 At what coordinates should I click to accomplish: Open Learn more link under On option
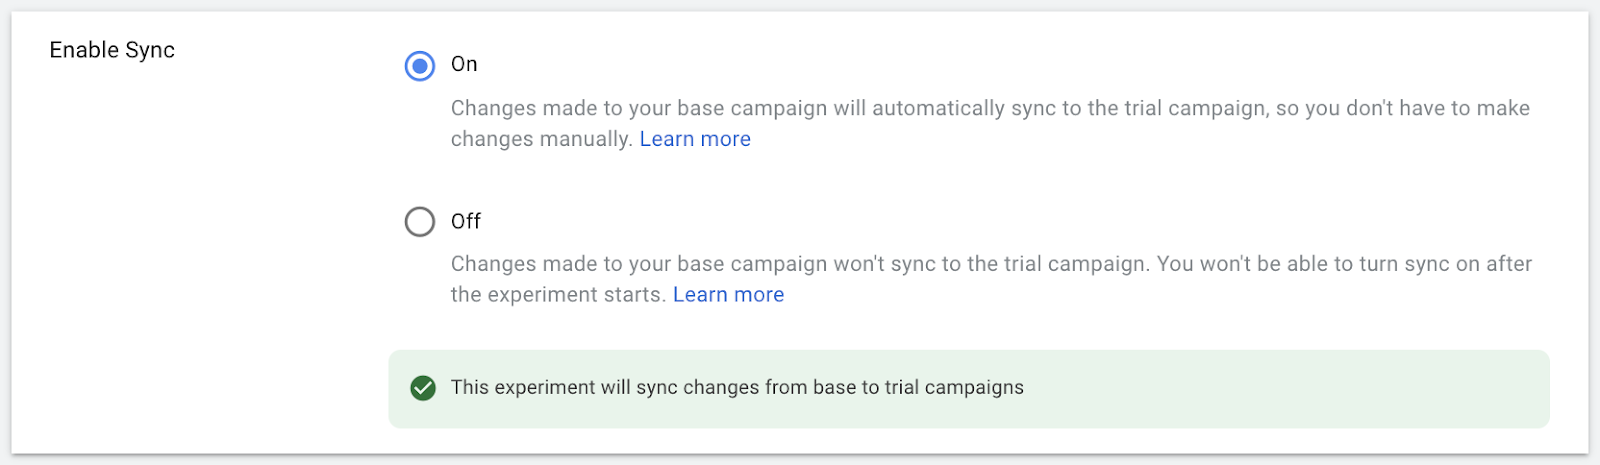[x=695, y=139]
